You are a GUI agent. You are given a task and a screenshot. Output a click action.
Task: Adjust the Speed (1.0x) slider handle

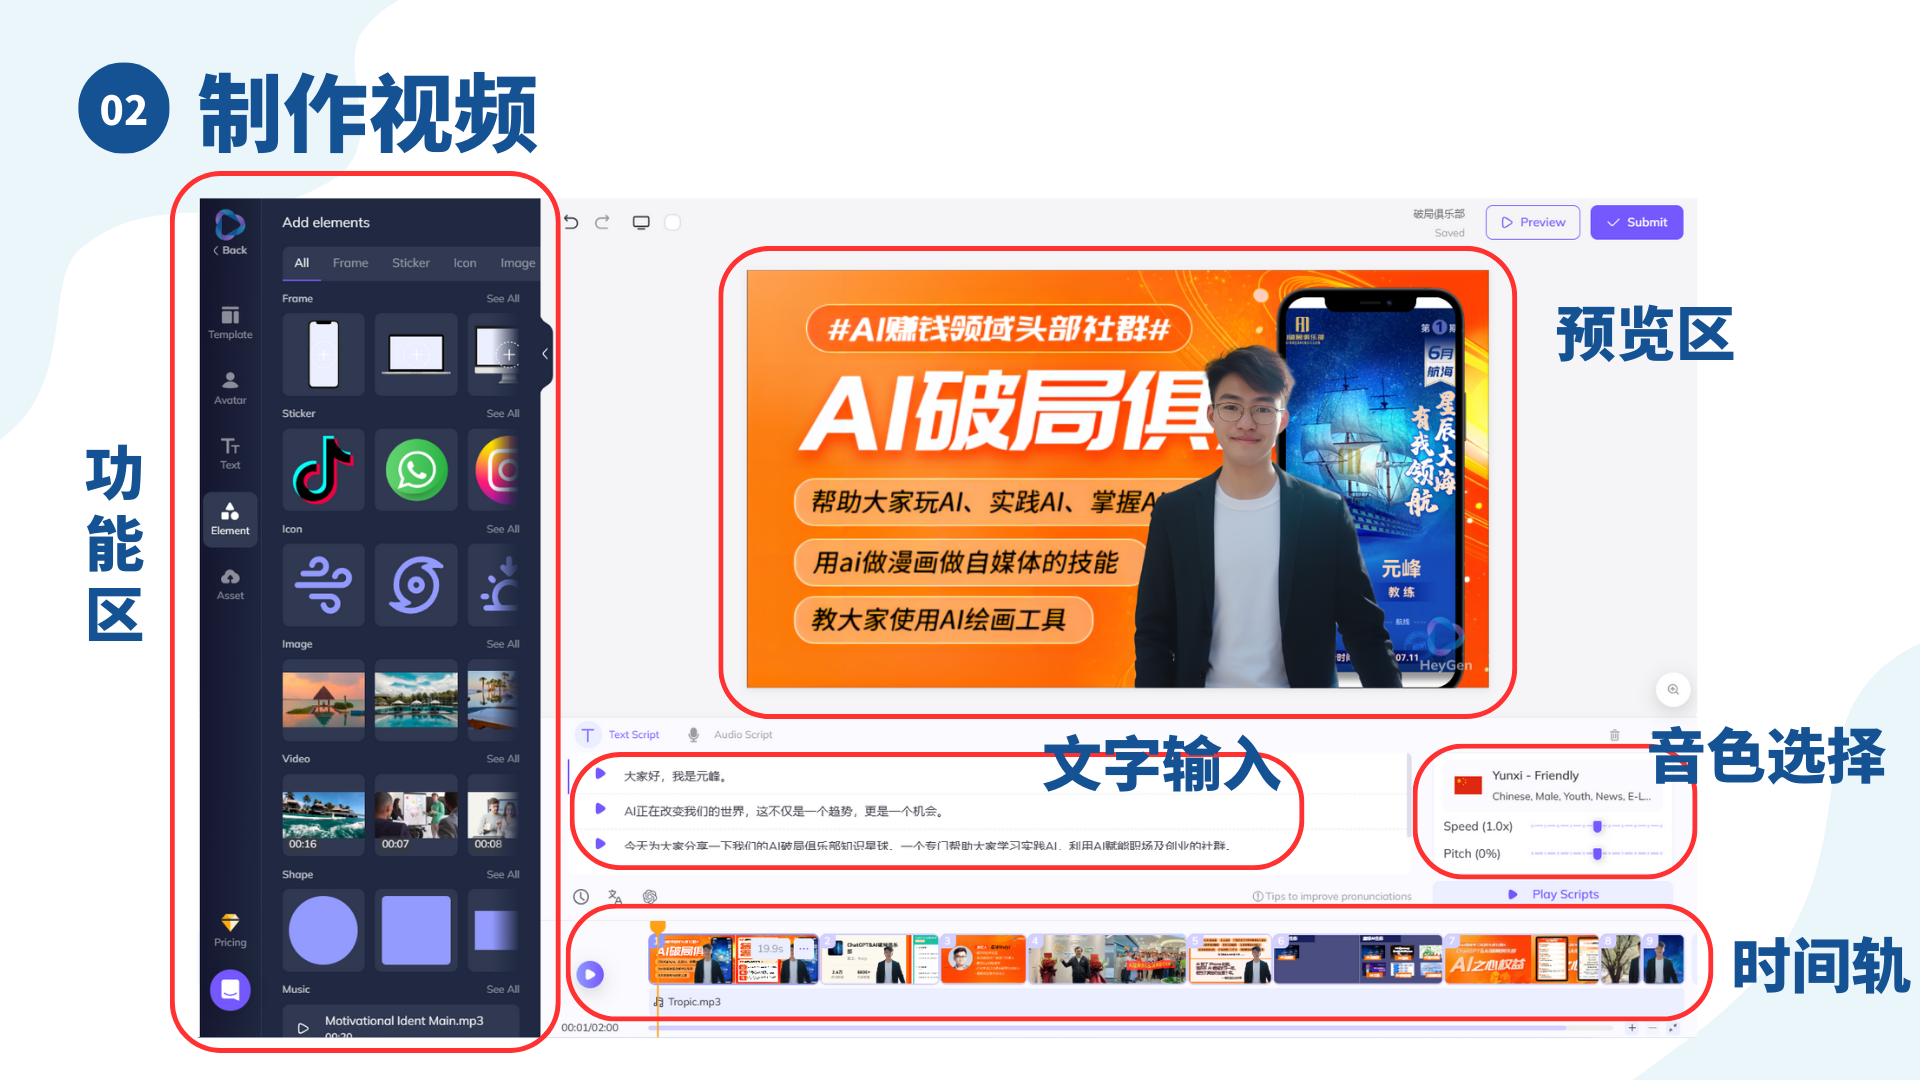click(x=1597, y=827)
